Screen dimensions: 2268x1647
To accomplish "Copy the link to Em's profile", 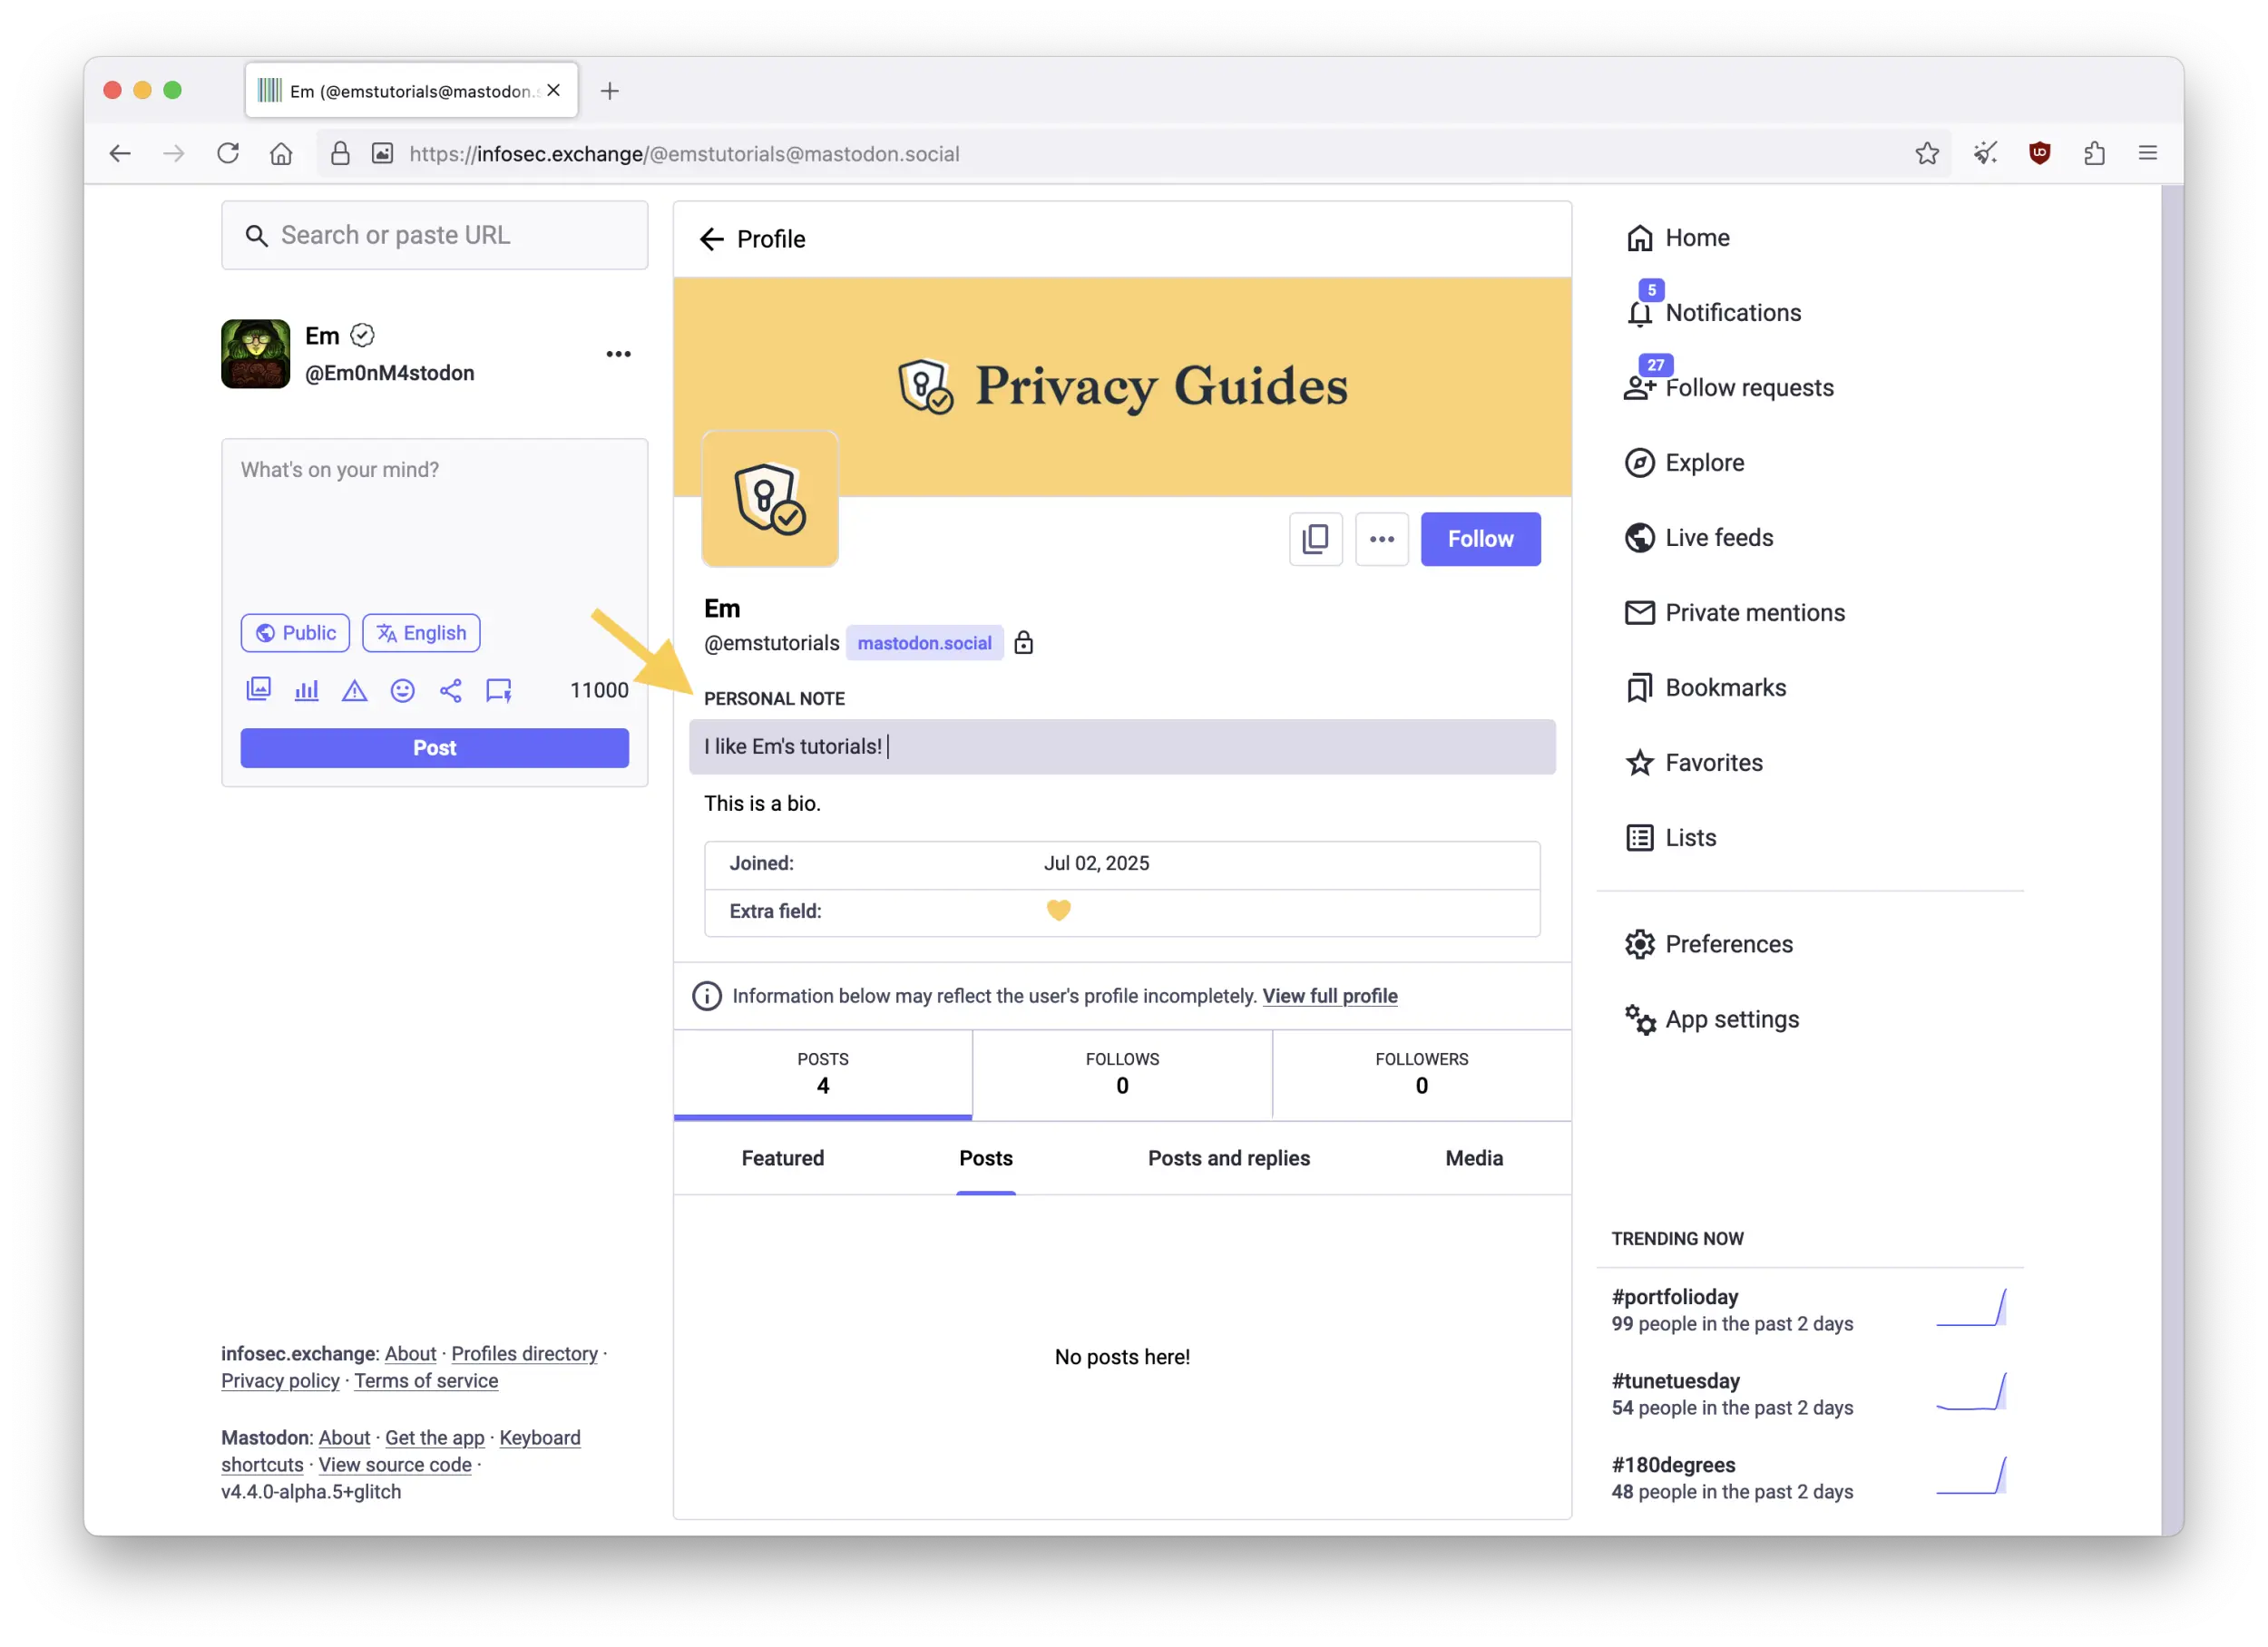I will coord(1315,539).
